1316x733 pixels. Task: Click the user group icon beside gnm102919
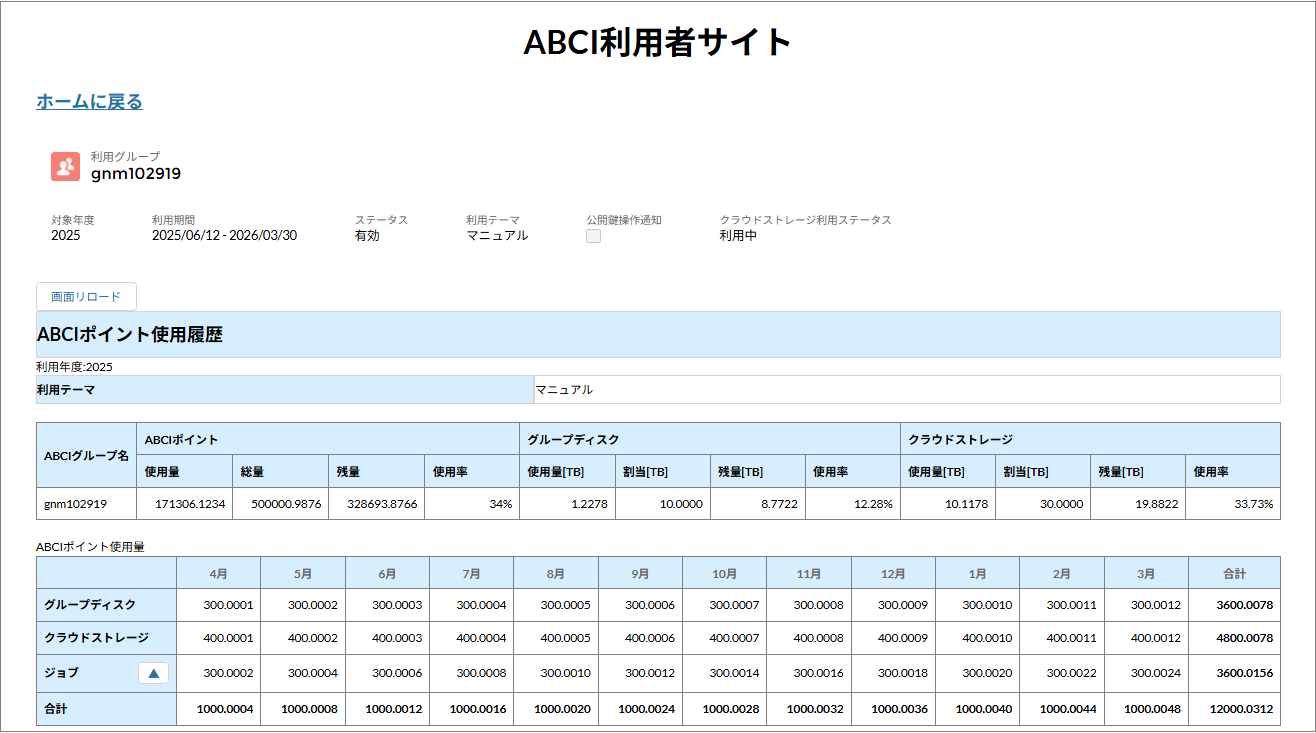click(66, 166)
